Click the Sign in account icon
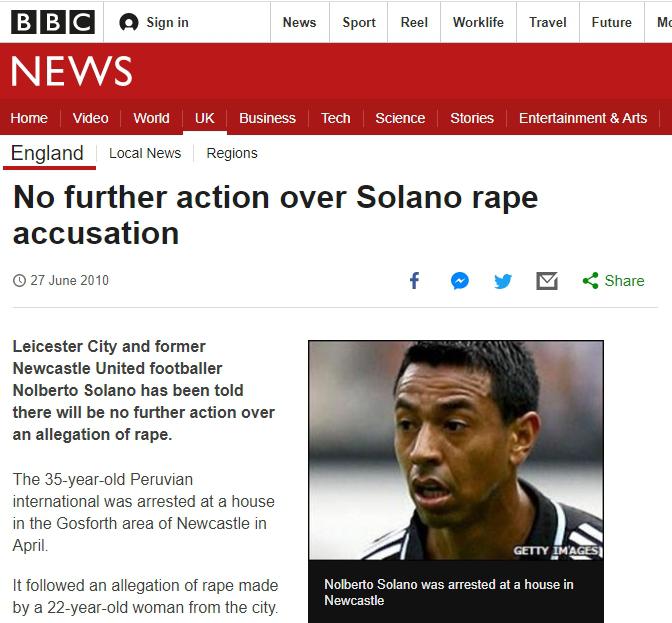The height and width of the screenshot is (623, 672). 129,22
